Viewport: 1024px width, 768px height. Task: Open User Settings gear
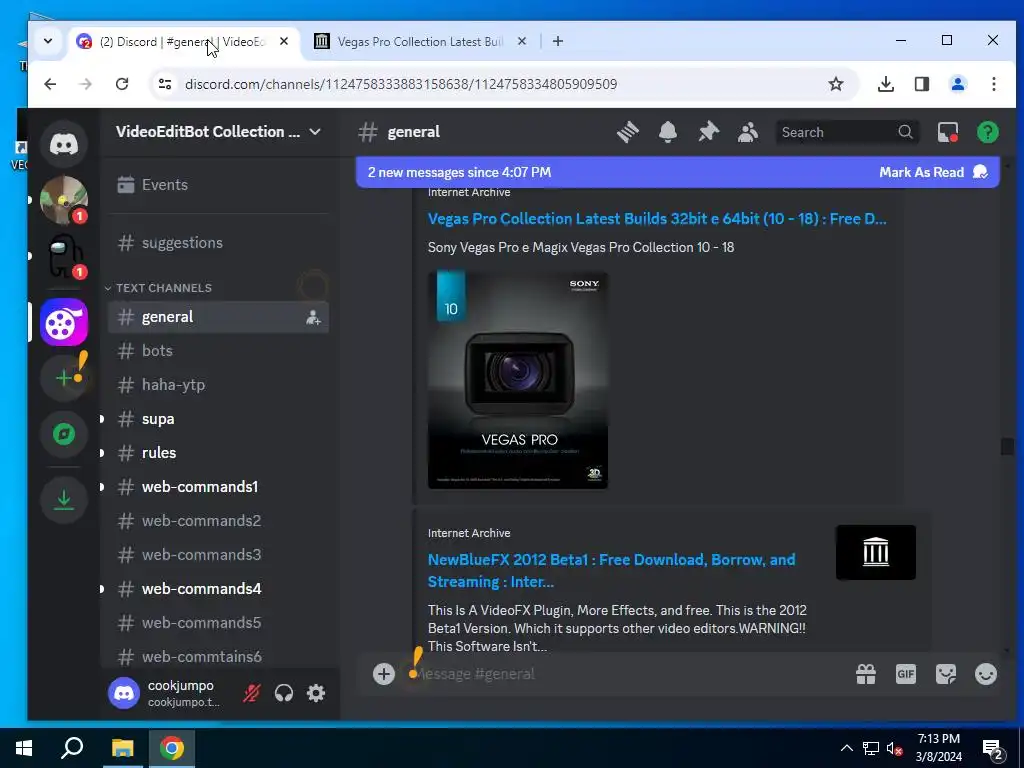pyautogui.click(x=316, y=693)
